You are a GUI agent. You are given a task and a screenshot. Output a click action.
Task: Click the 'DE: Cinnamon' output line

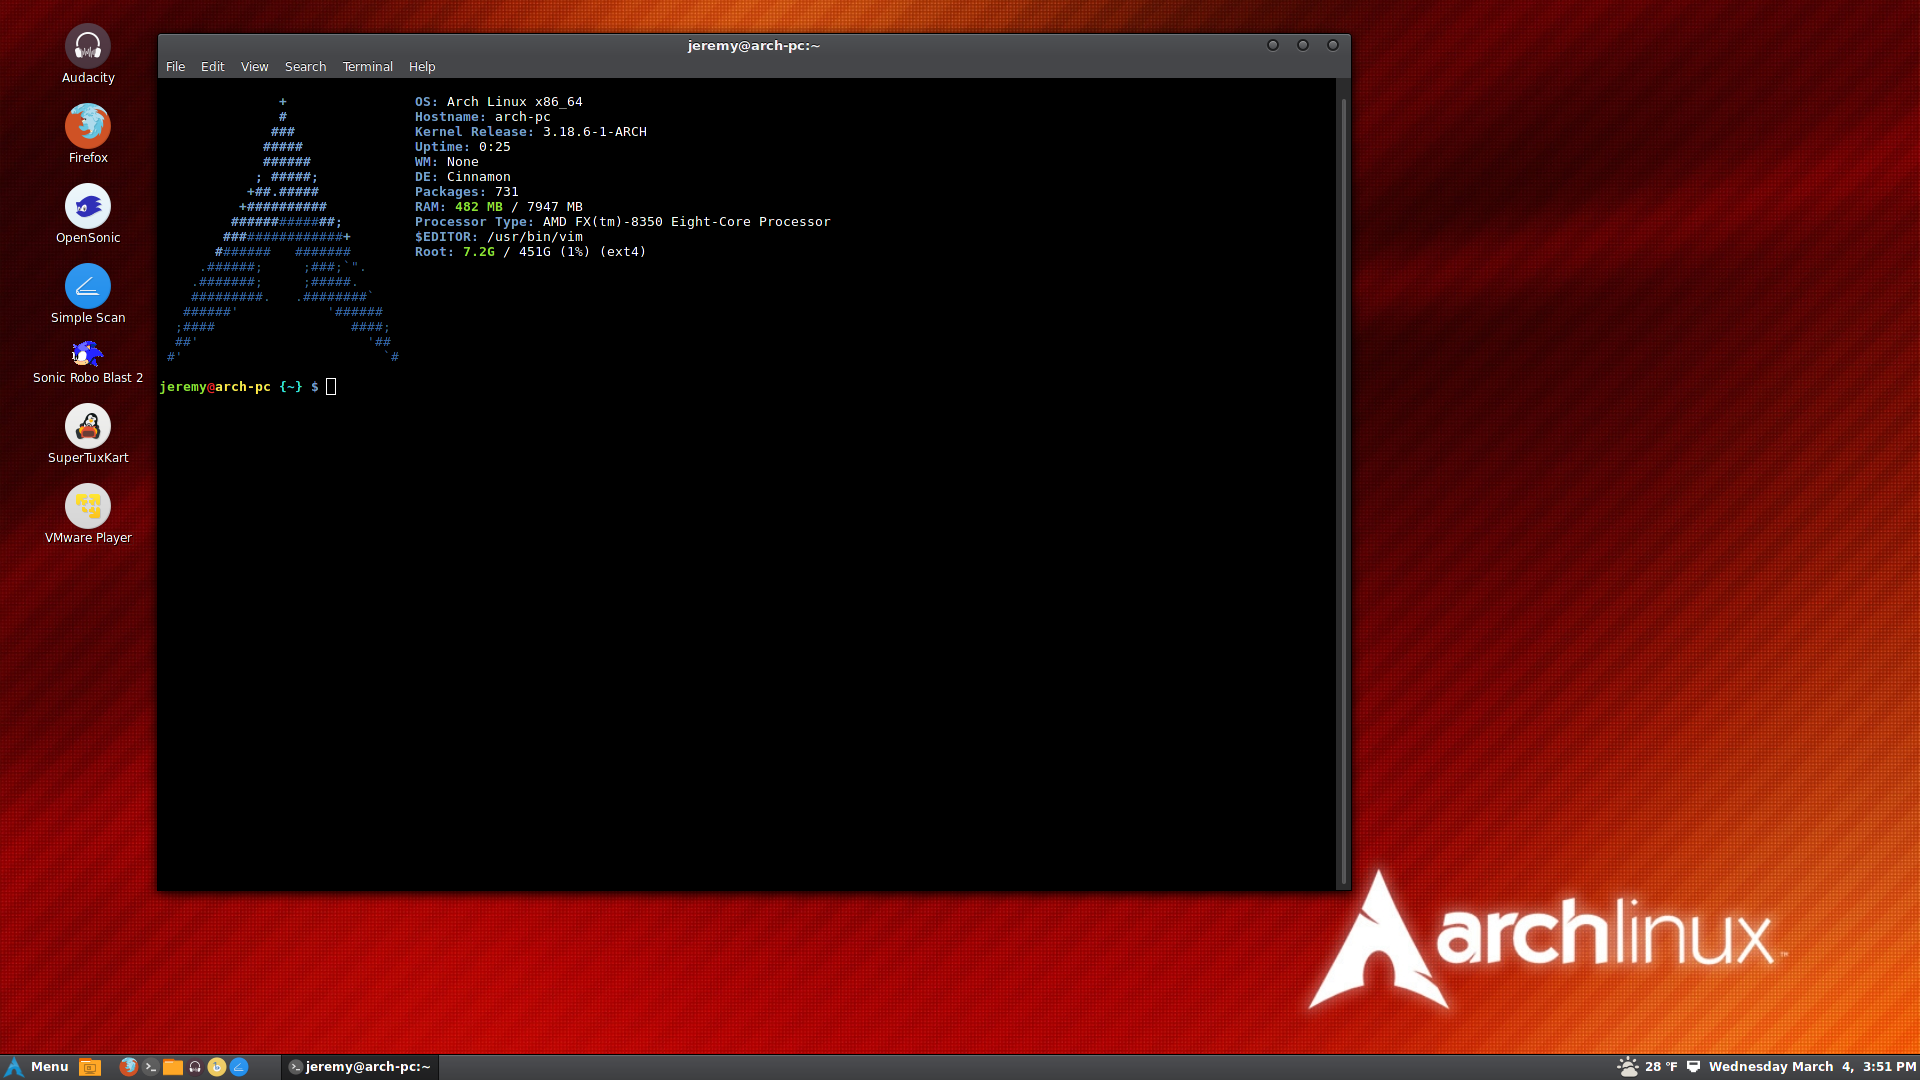pyautogui.click(x=463, y=177)
